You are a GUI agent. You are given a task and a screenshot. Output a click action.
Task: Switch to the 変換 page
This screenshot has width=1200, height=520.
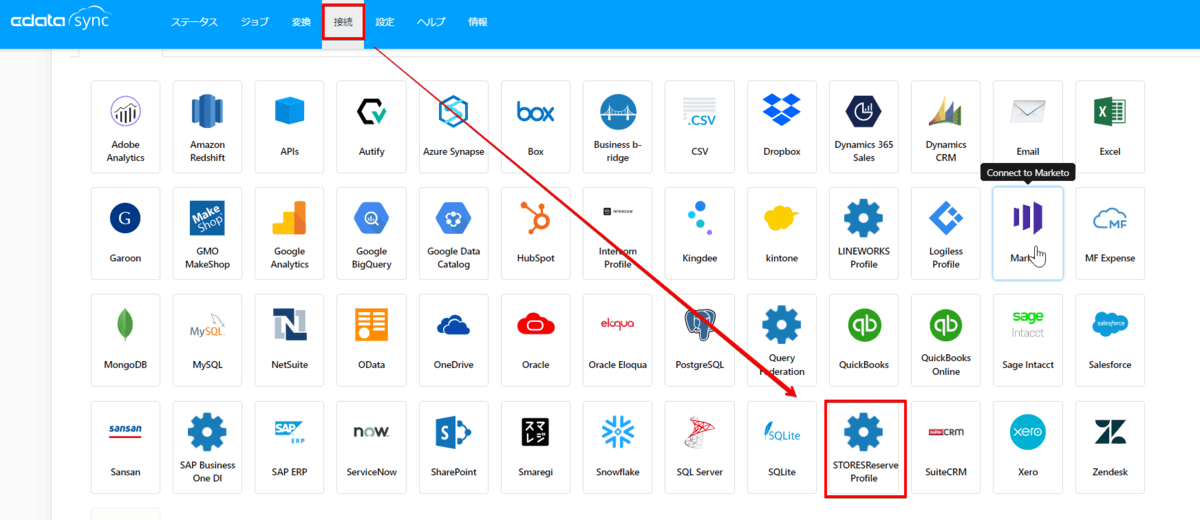(x=301, y=22)
